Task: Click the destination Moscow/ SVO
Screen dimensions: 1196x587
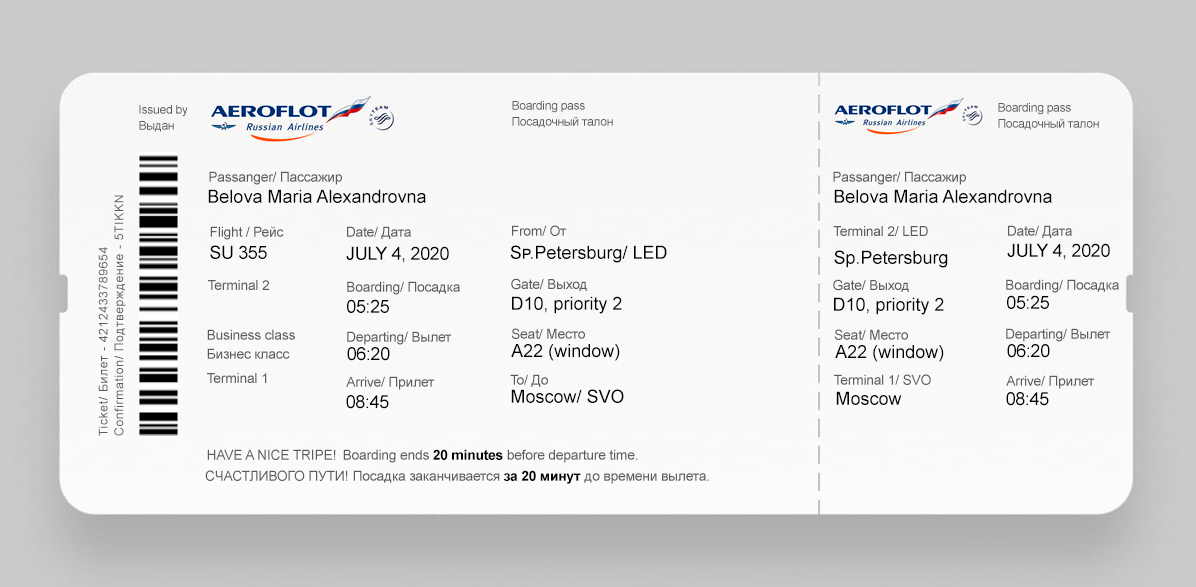Action: (567, 397)
